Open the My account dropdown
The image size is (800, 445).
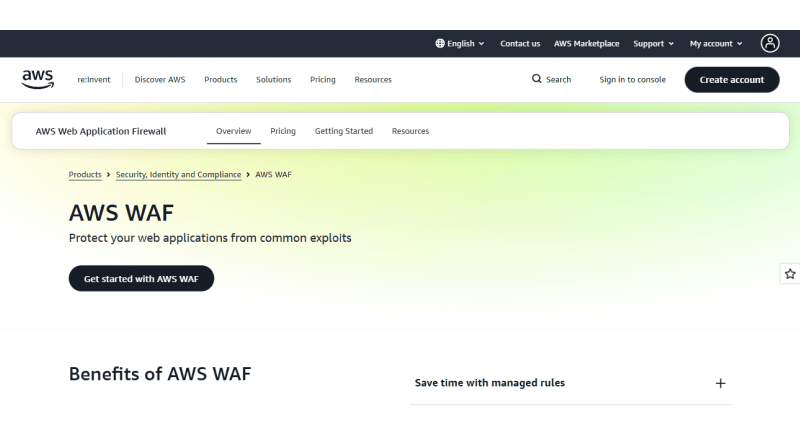716,43
